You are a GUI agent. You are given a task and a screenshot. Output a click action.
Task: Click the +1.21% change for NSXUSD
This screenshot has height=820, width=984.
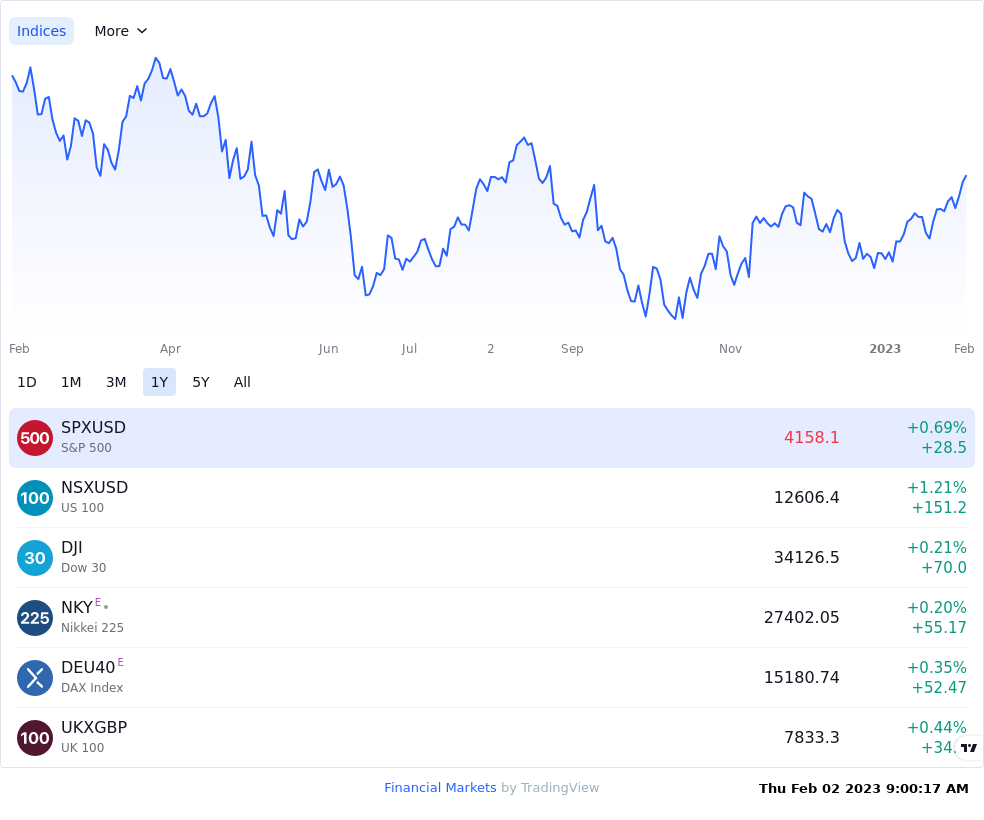pos(937,487)
